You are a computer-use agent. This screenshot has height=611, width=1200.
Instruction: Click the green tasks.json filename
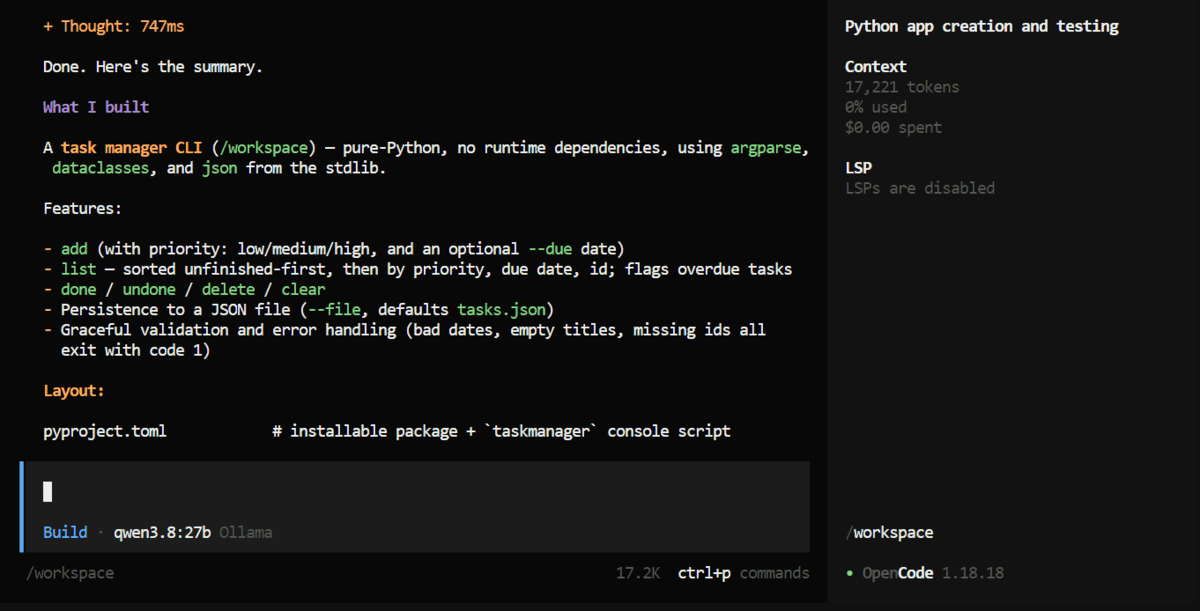[x=501, y=309]
